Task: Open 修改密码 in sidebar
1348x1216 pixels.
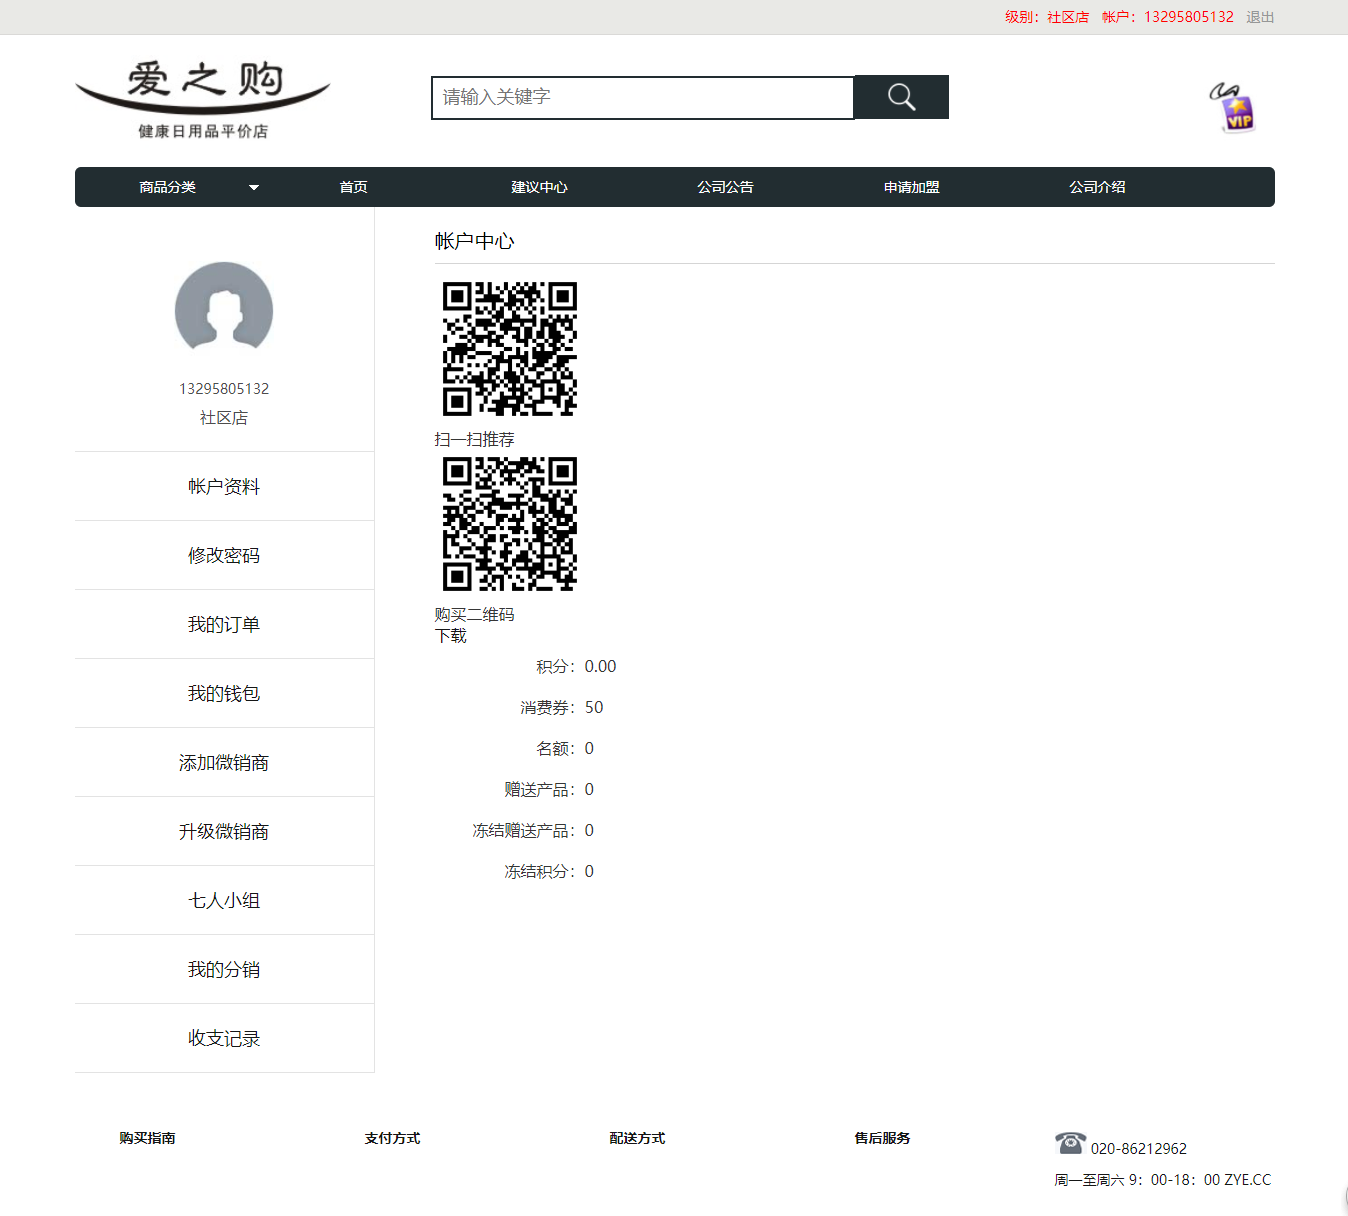Action: pyautogui.click(x=224, y=555)
